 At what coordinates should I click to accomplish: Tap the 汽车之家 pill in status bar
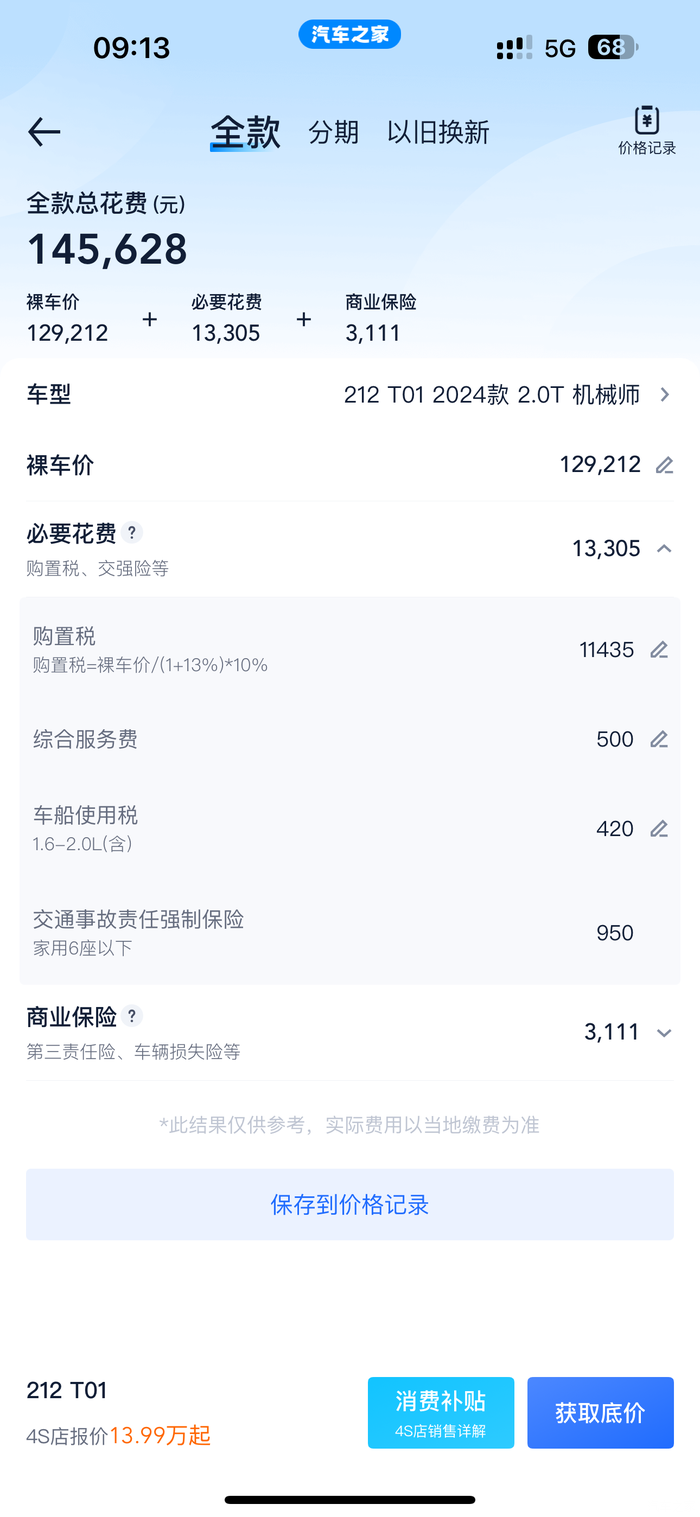click(x=349, y=35)
